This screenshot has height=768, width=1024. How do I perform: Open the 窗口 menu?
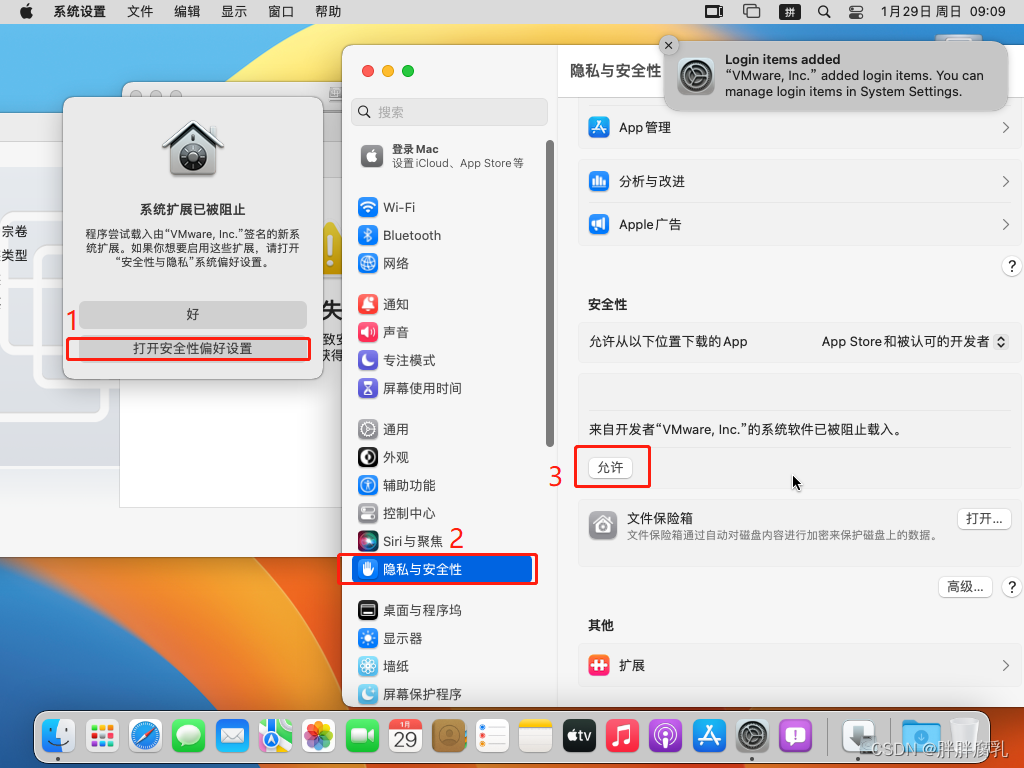[281, 12]
